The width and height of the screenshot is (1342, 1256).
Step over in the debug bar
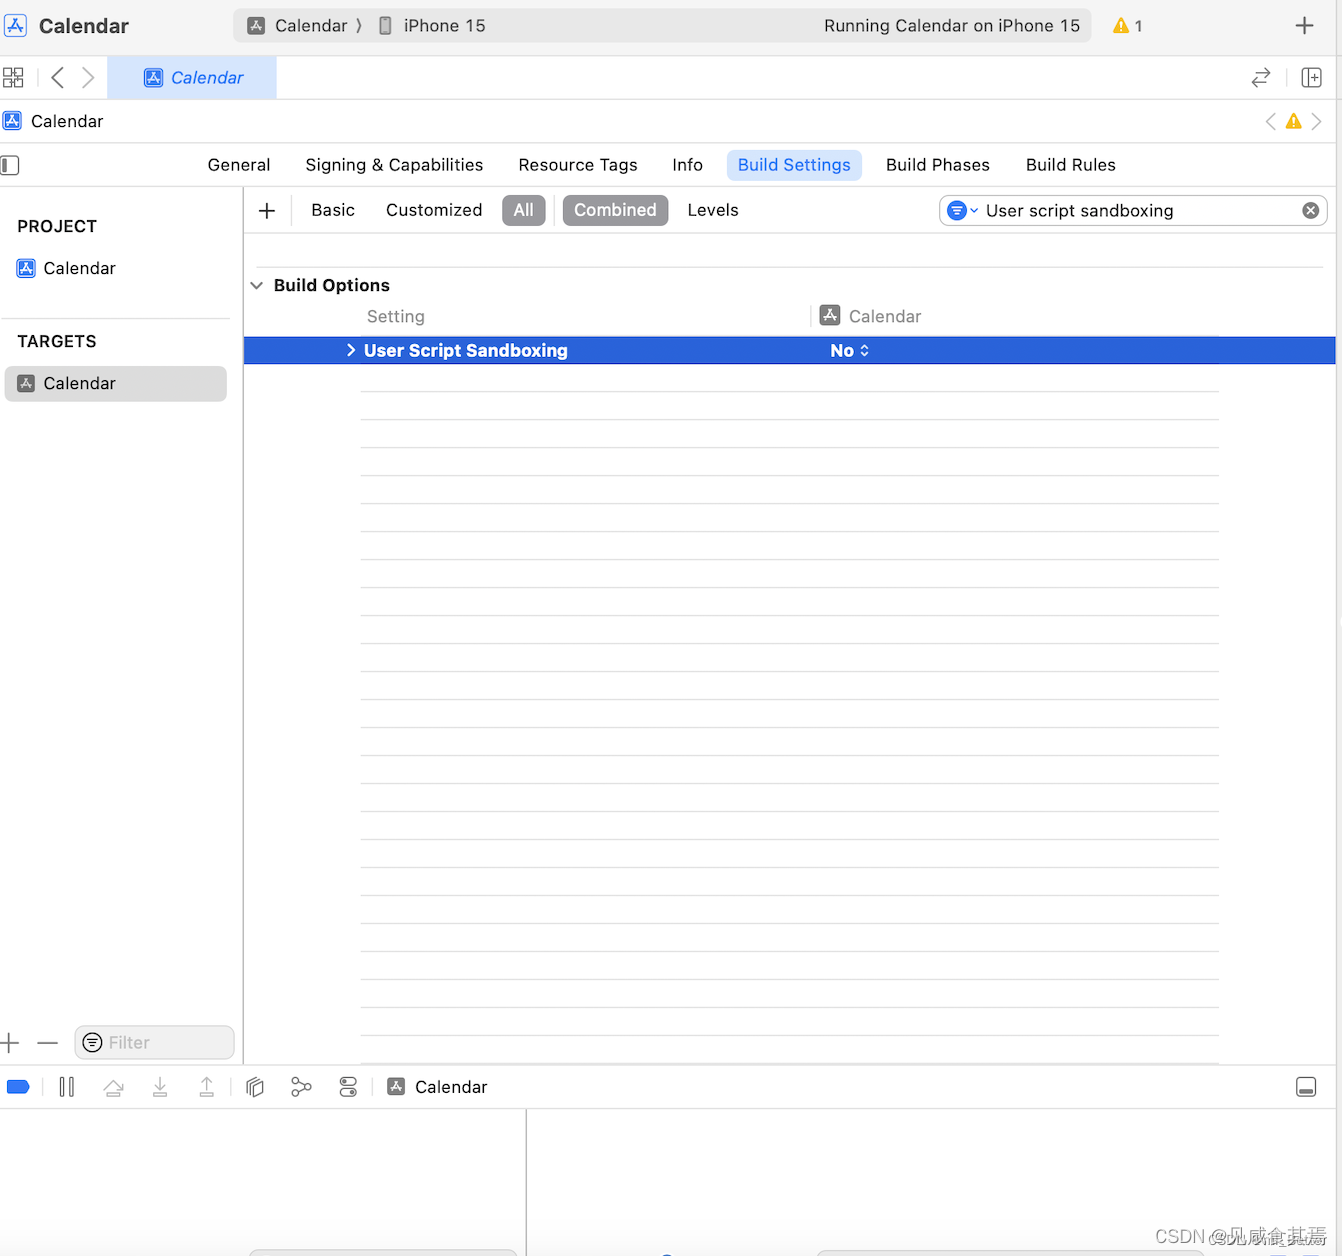[x=113, y=1087]
